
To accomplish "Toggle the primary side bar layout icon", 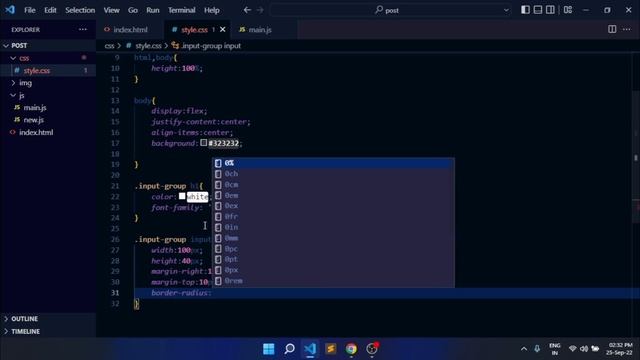I will pyautogui.click(x=525, y=10).
